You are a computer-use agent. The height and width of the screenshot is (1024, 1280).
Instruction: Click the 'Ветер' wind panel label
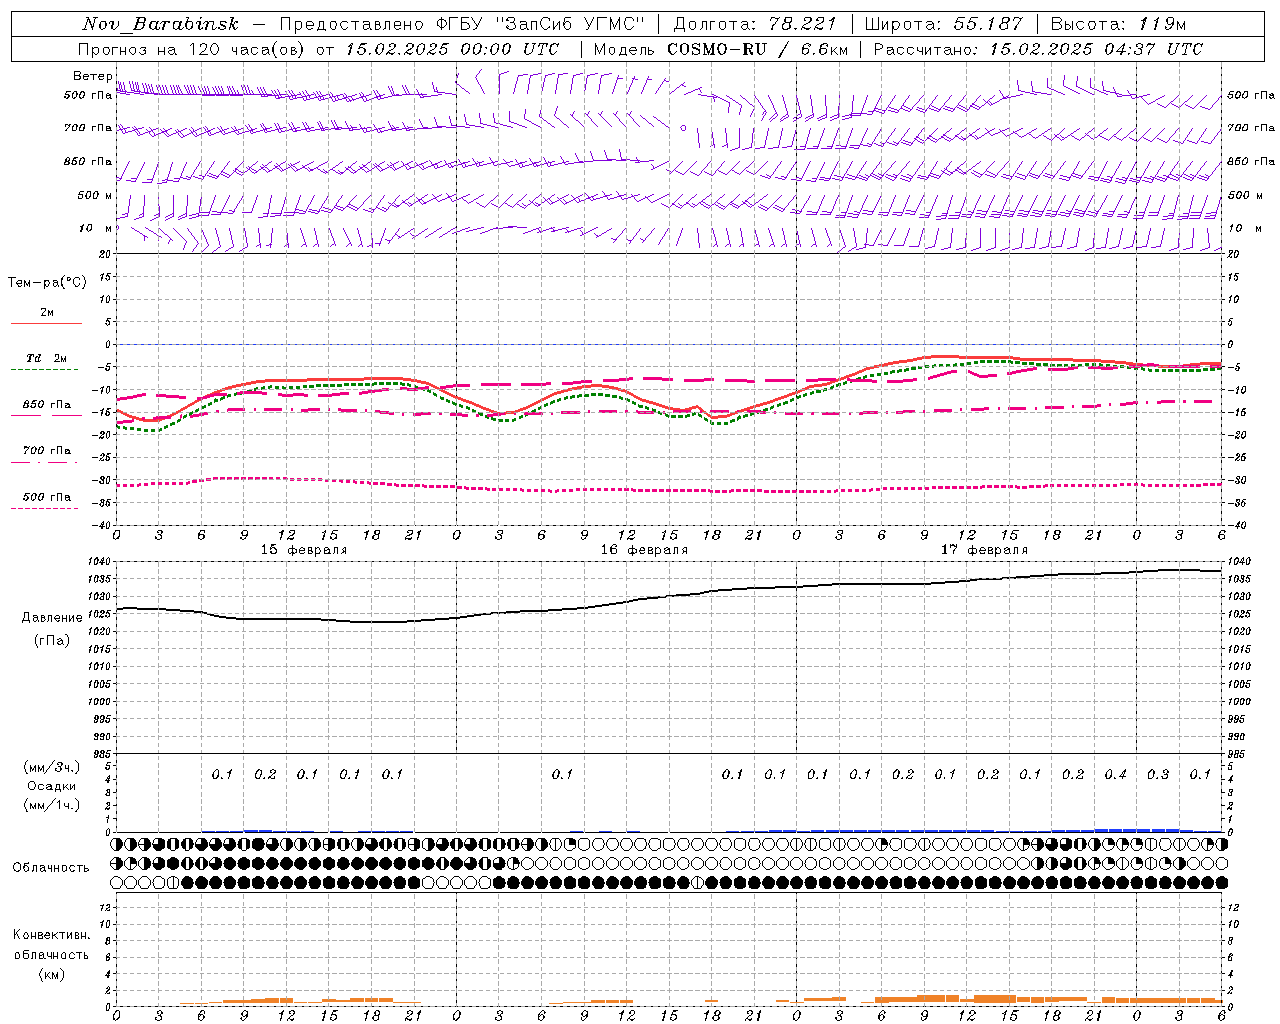[x=92, y=76]
